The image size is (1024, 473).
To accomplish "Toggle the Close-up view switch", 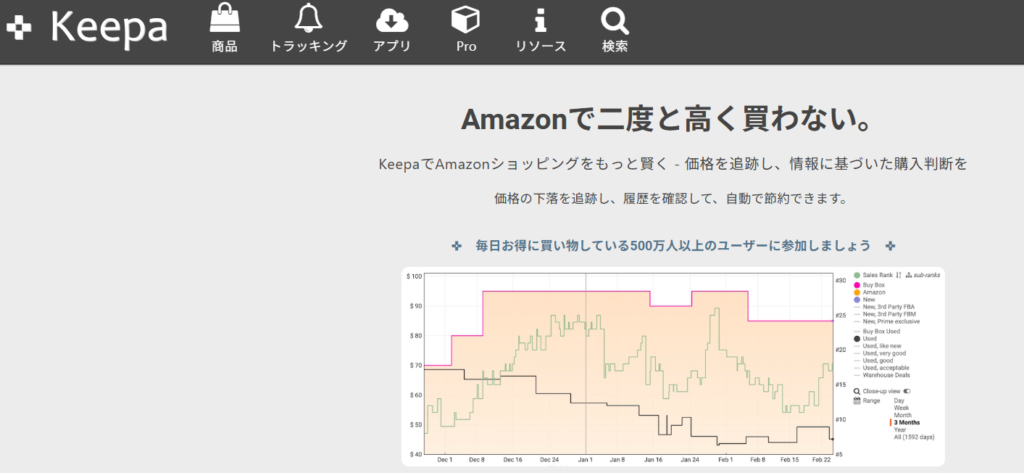I will coord(906,391).
